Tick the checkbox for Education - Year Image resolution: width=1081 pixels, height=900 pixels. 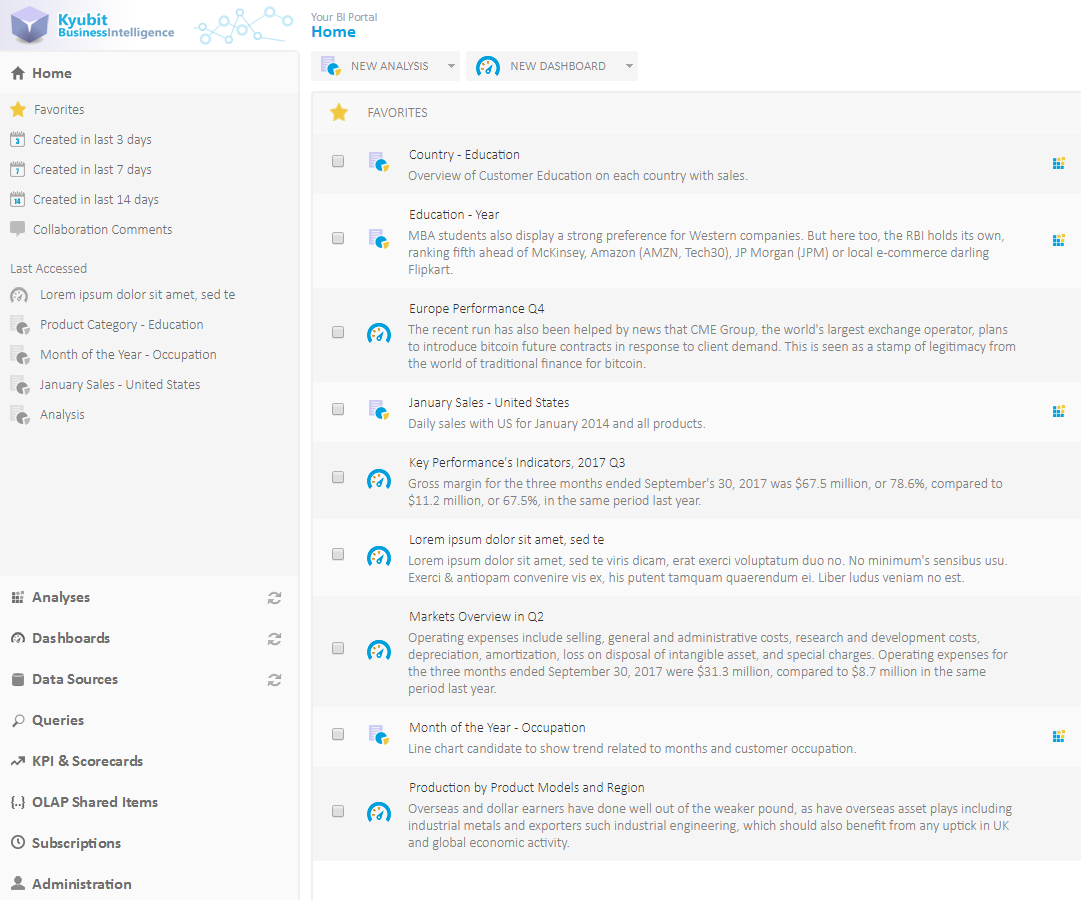(x=338, y=238)
